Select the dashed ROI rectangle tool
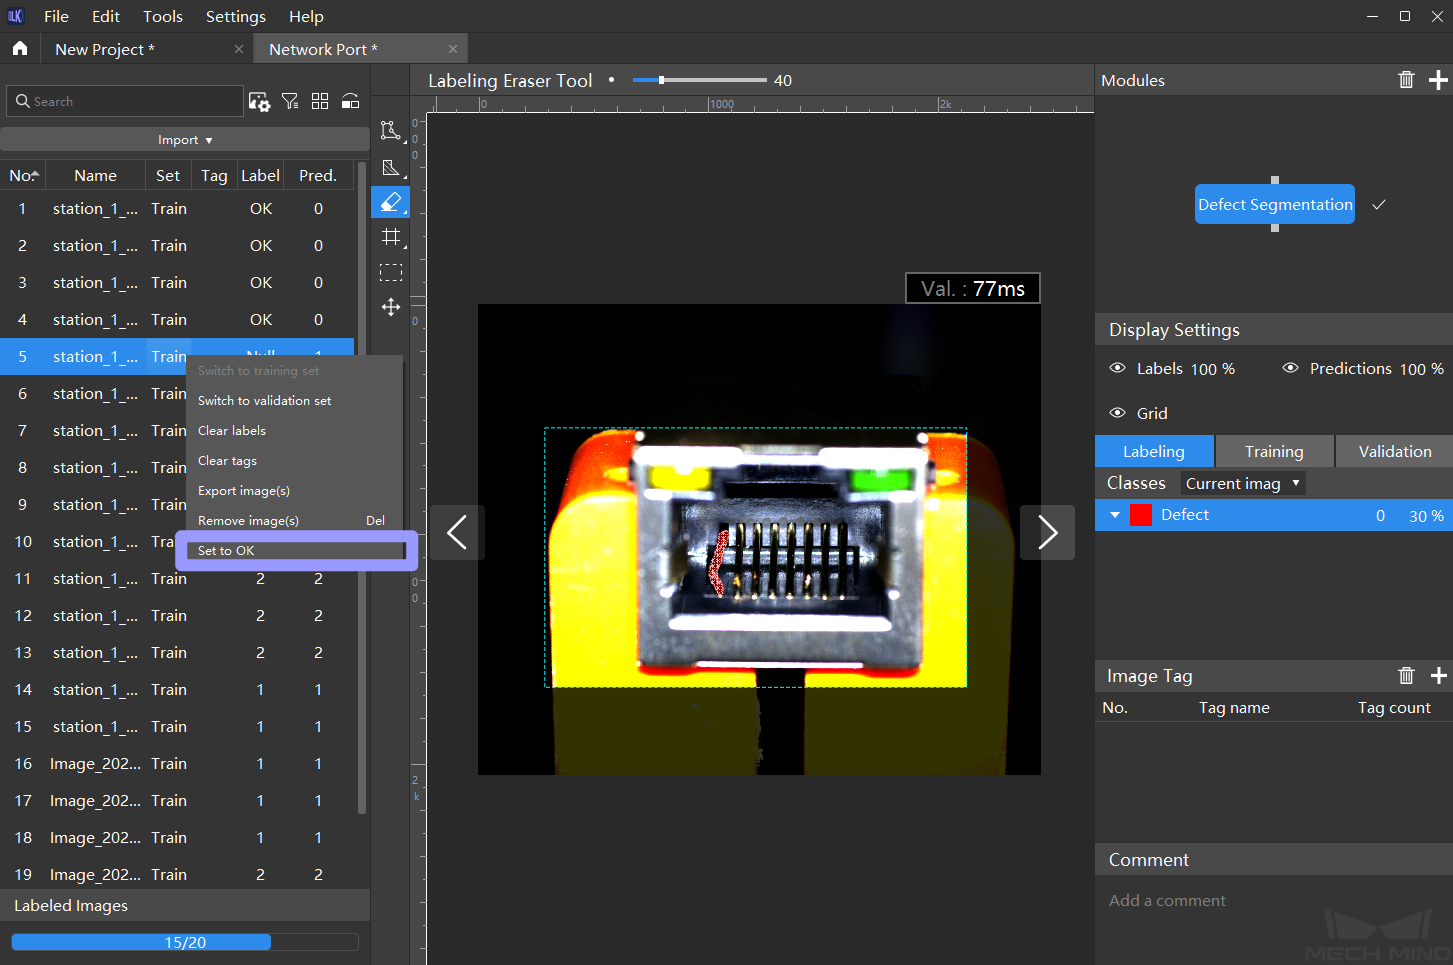 pyautogui.click(x=391, y=272)
